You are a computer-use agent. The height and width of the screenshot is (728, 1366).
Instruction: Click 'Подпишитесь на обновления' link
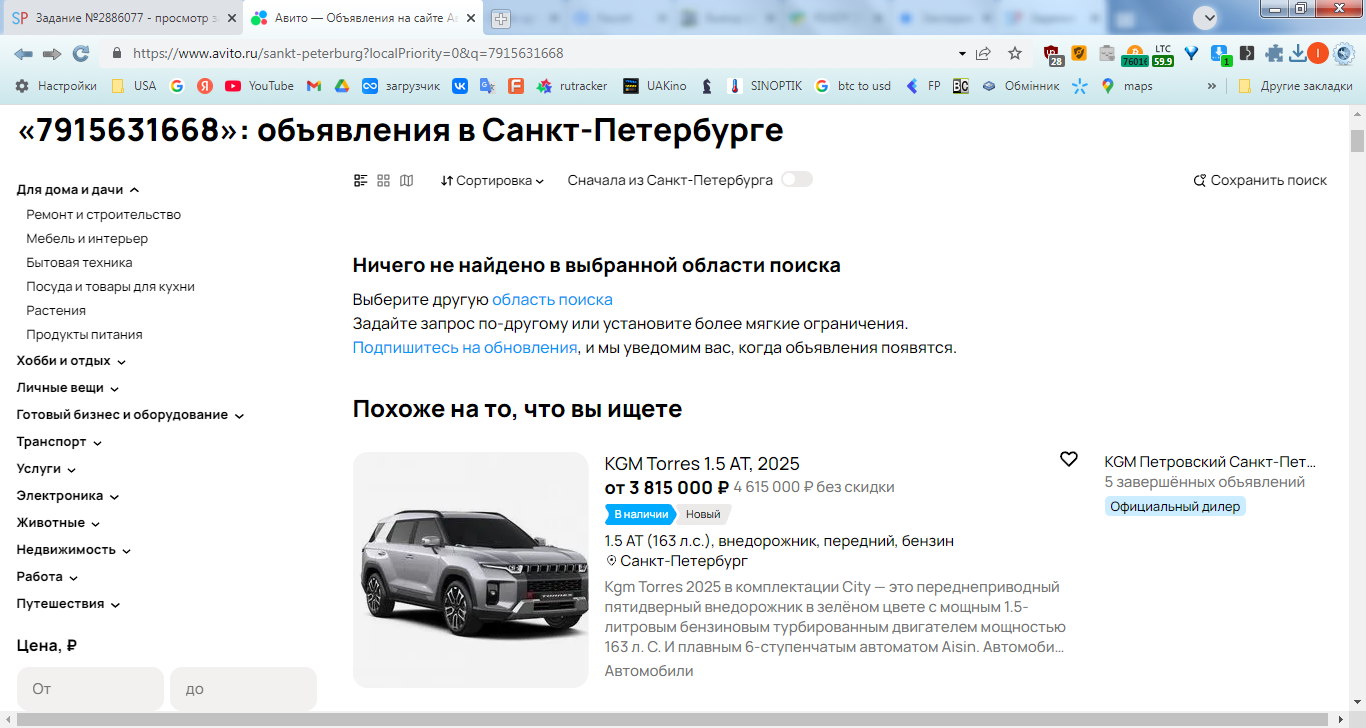click(465, 348)
